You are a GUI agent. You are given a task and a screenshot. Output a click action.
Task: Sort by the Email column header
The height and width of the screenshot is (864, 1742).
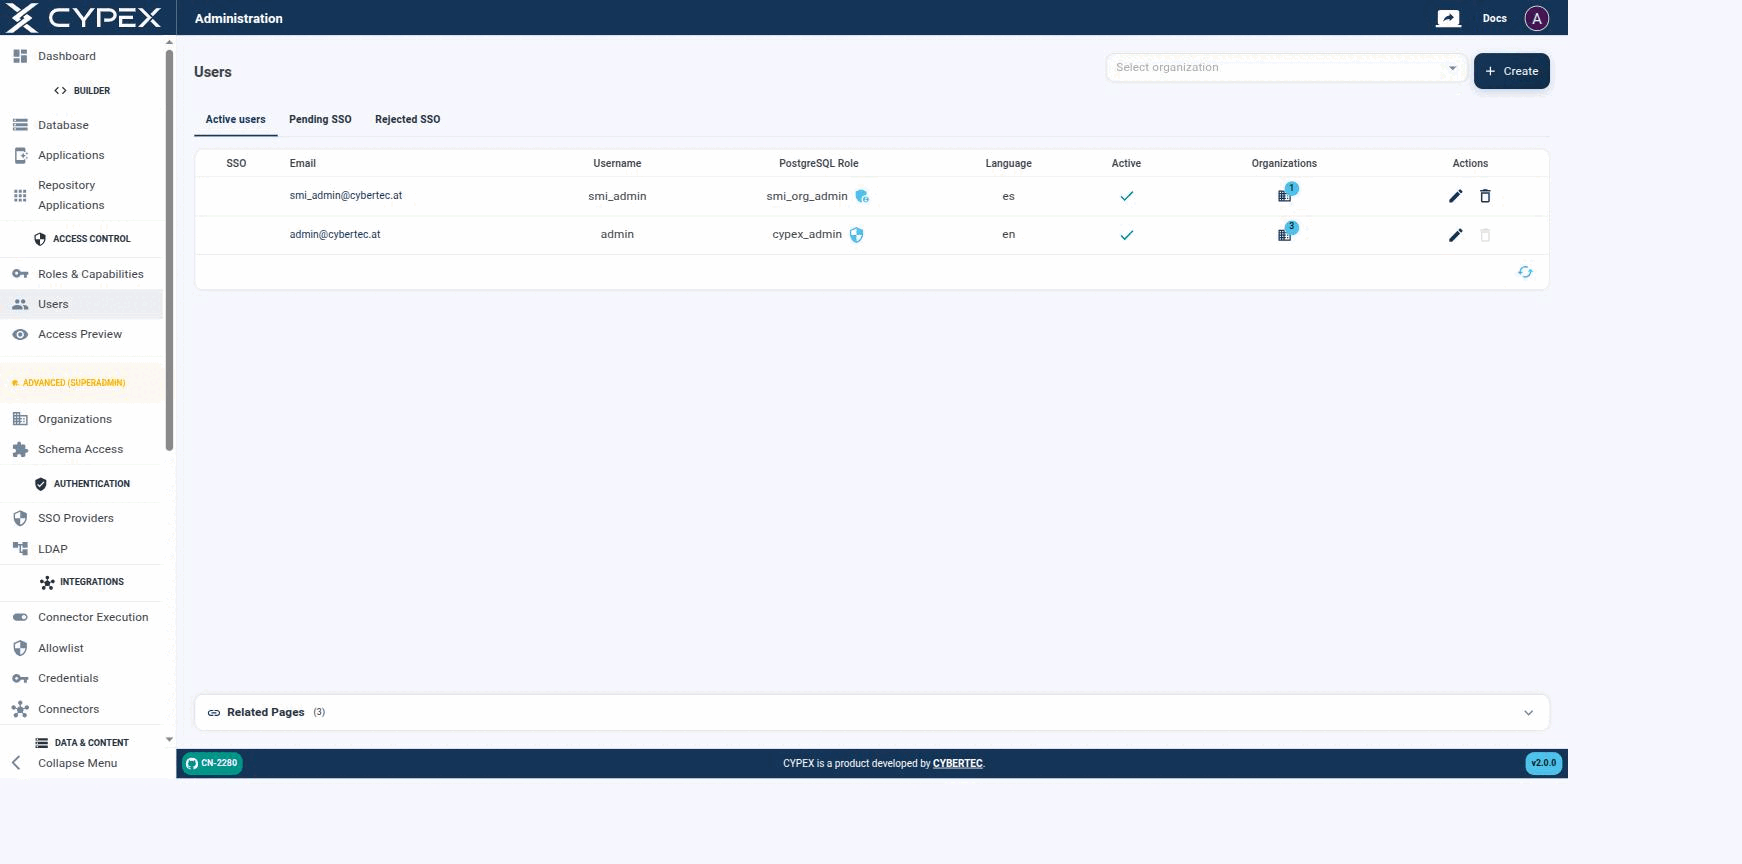pyautogui.click(x=303, y=163)
